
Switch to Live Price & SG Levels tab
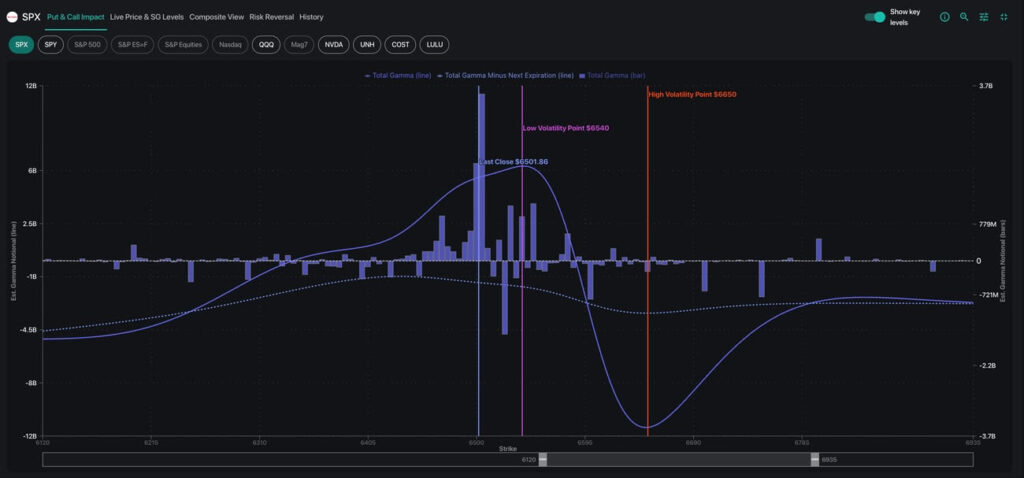[x=147, y=17]
